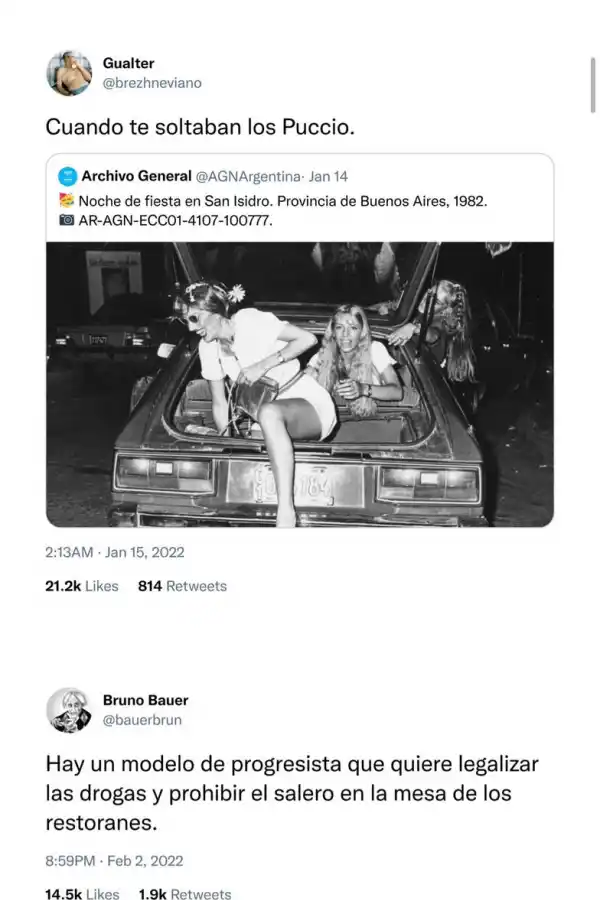This screenshot has height=900, width=600.
Task: View the 814 Retweets list
Action: [x=182, y=586]
